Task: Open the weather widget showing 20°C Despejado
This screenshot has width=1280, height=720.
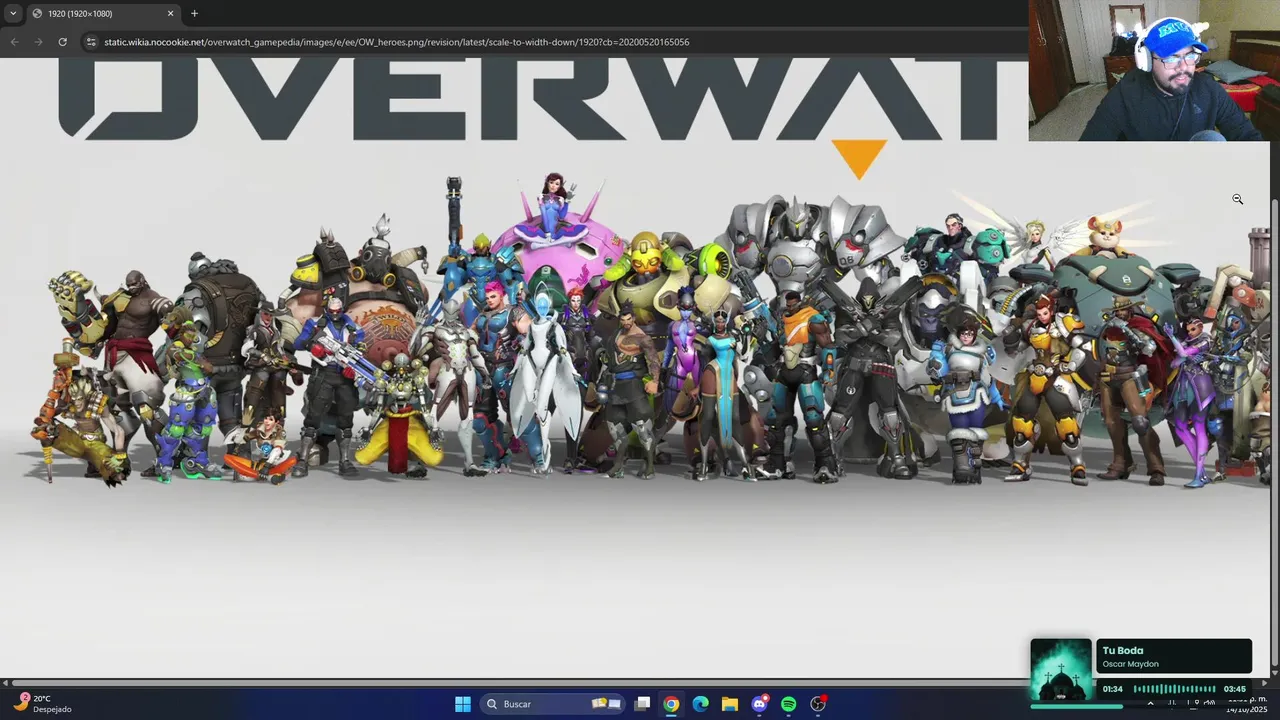Action: (x=42, y=704)
